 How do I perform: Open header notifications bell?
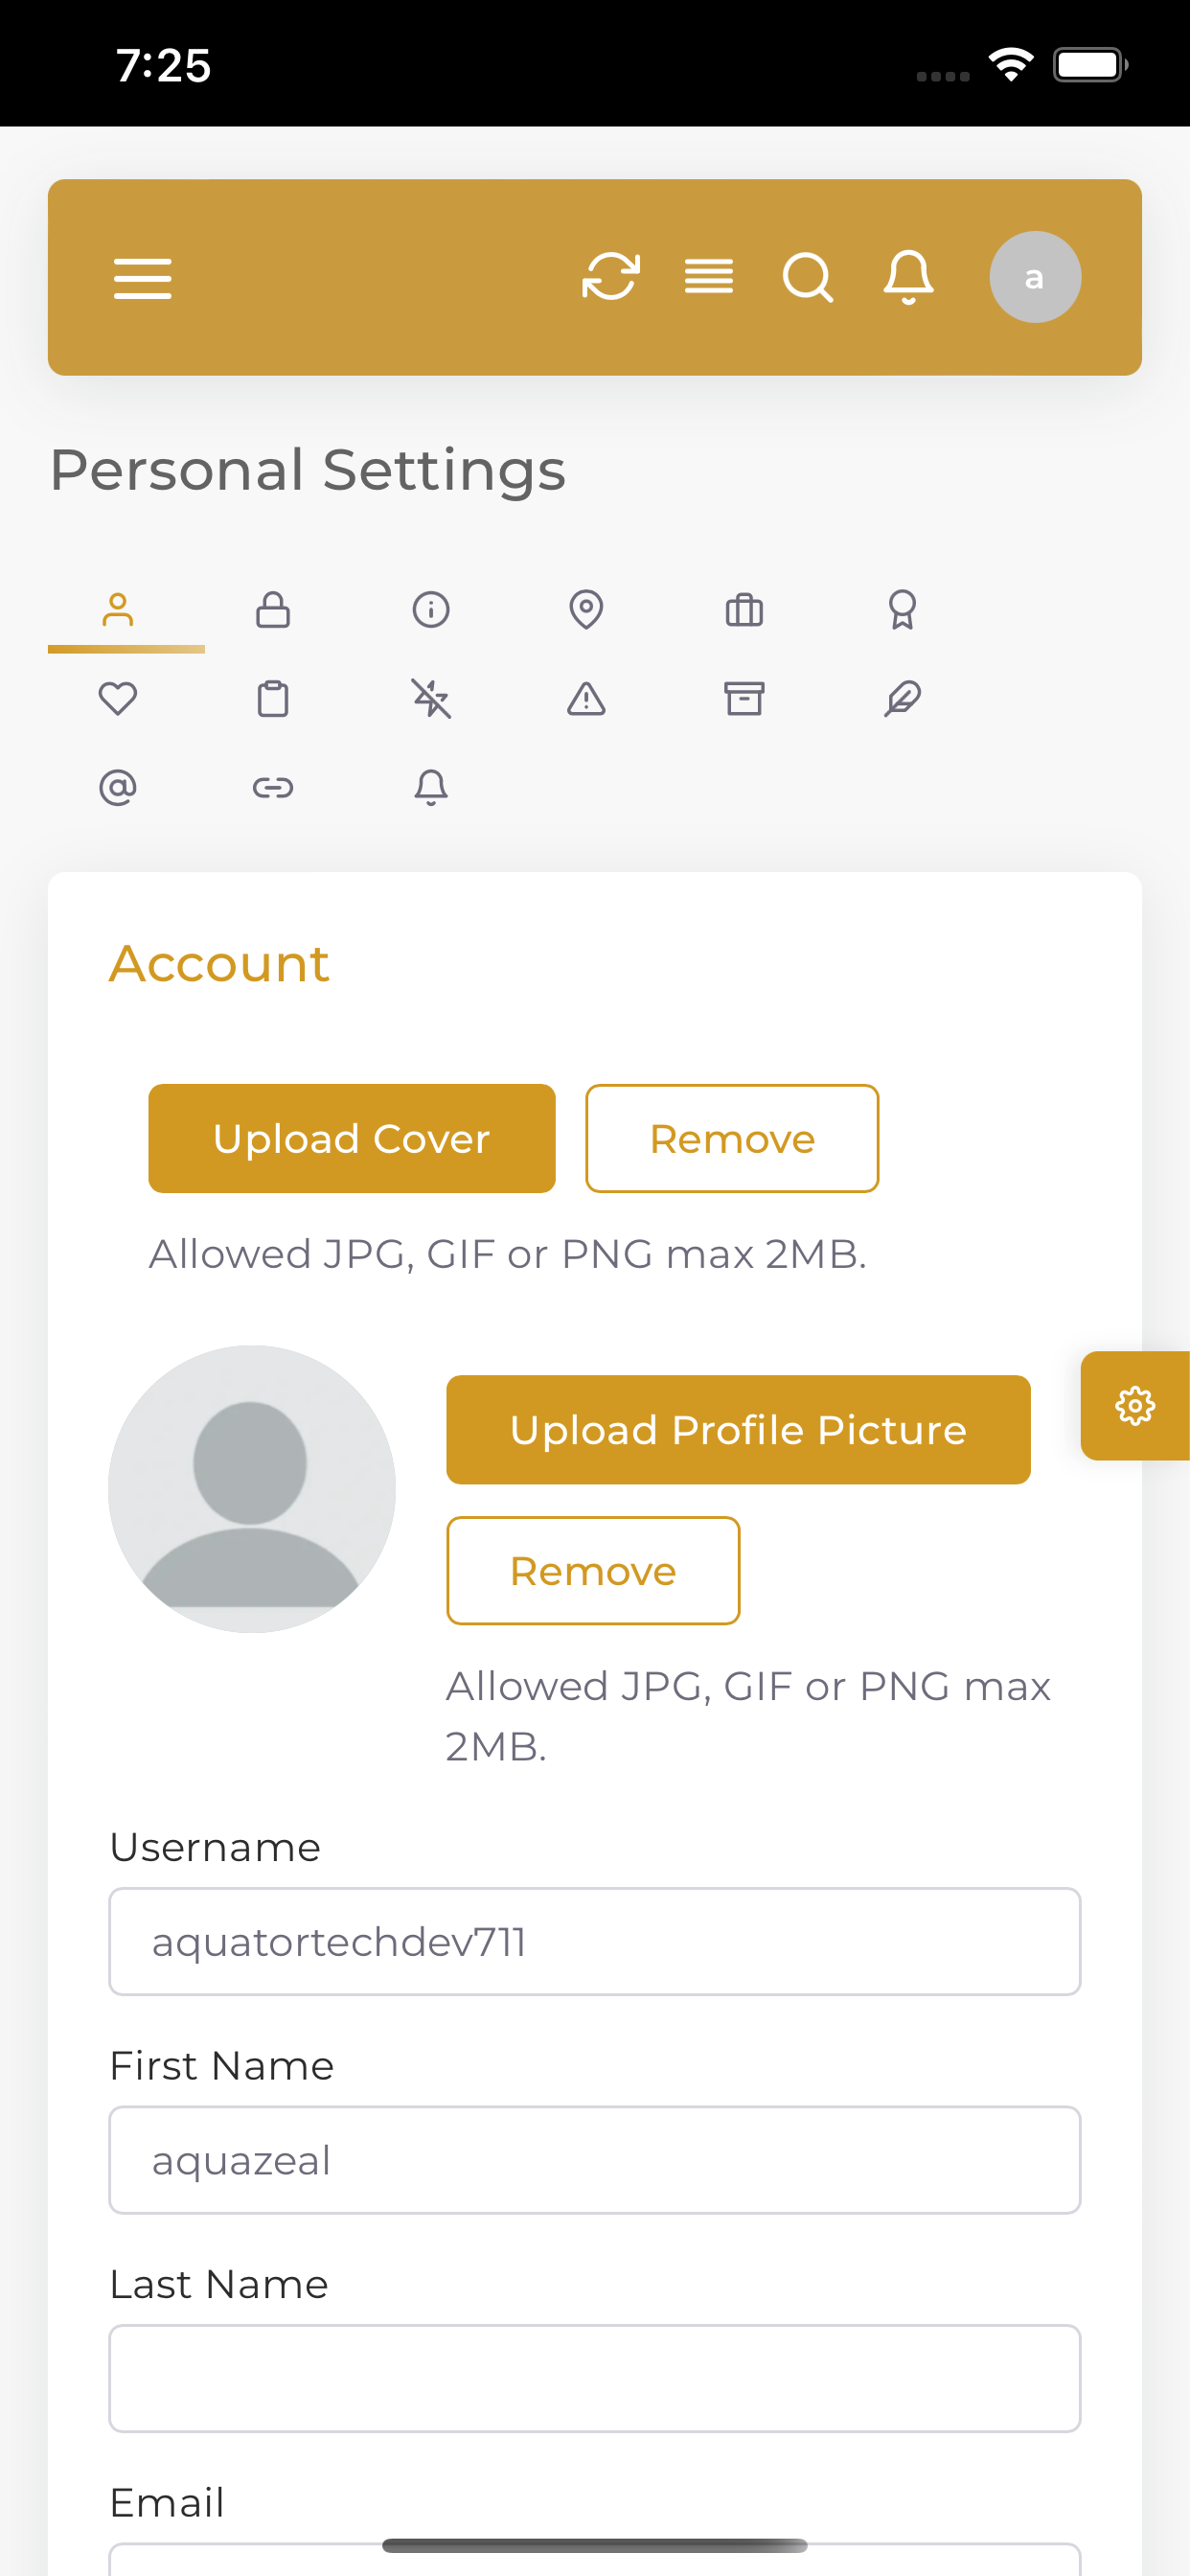click(908, 277)
